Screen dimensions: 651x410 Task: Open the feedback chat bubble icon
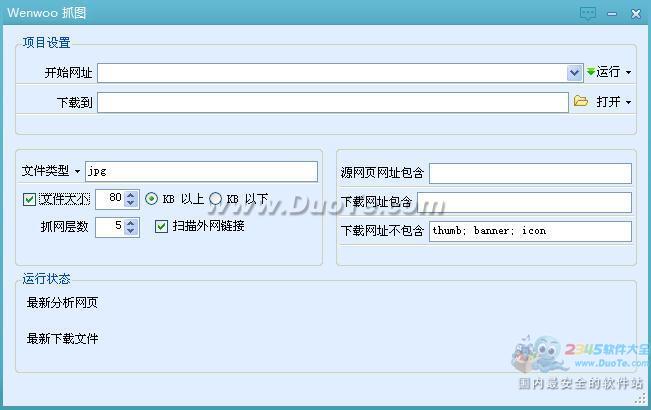[587, 14]
